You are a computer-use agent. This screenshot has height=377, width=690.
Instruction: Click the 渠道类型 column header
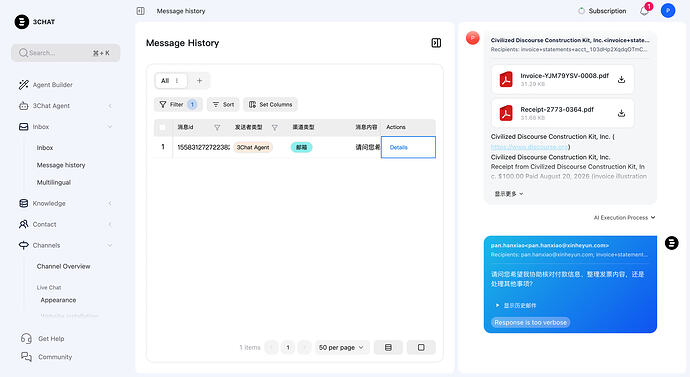[303, 127]
